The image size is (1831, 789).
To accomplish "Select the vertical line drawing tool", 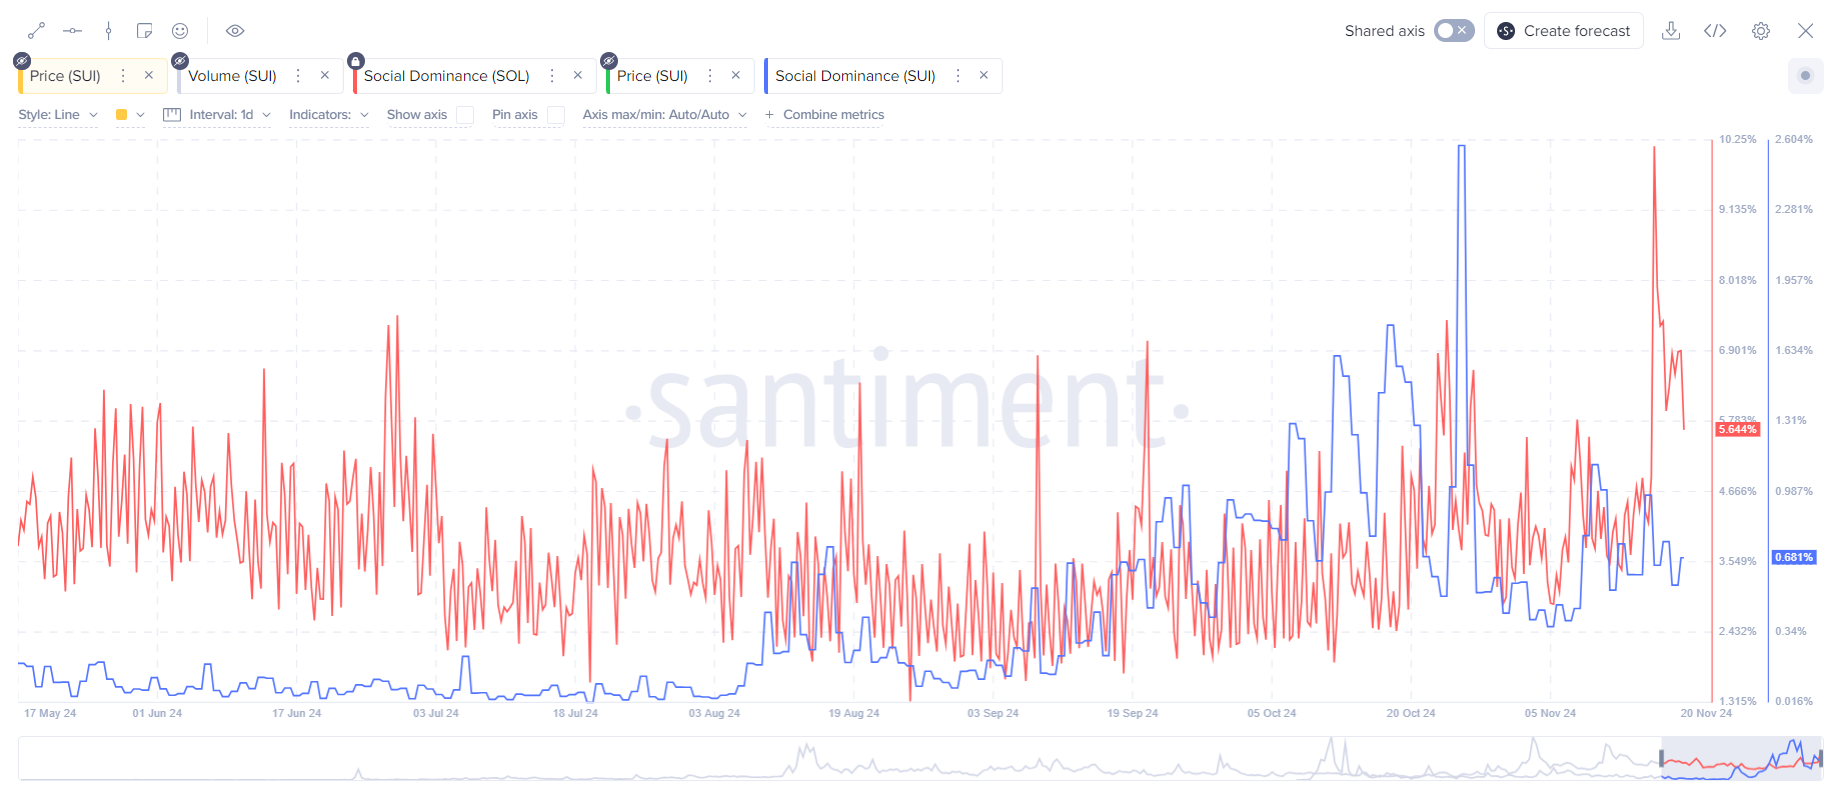I will [x=108, y=31].
